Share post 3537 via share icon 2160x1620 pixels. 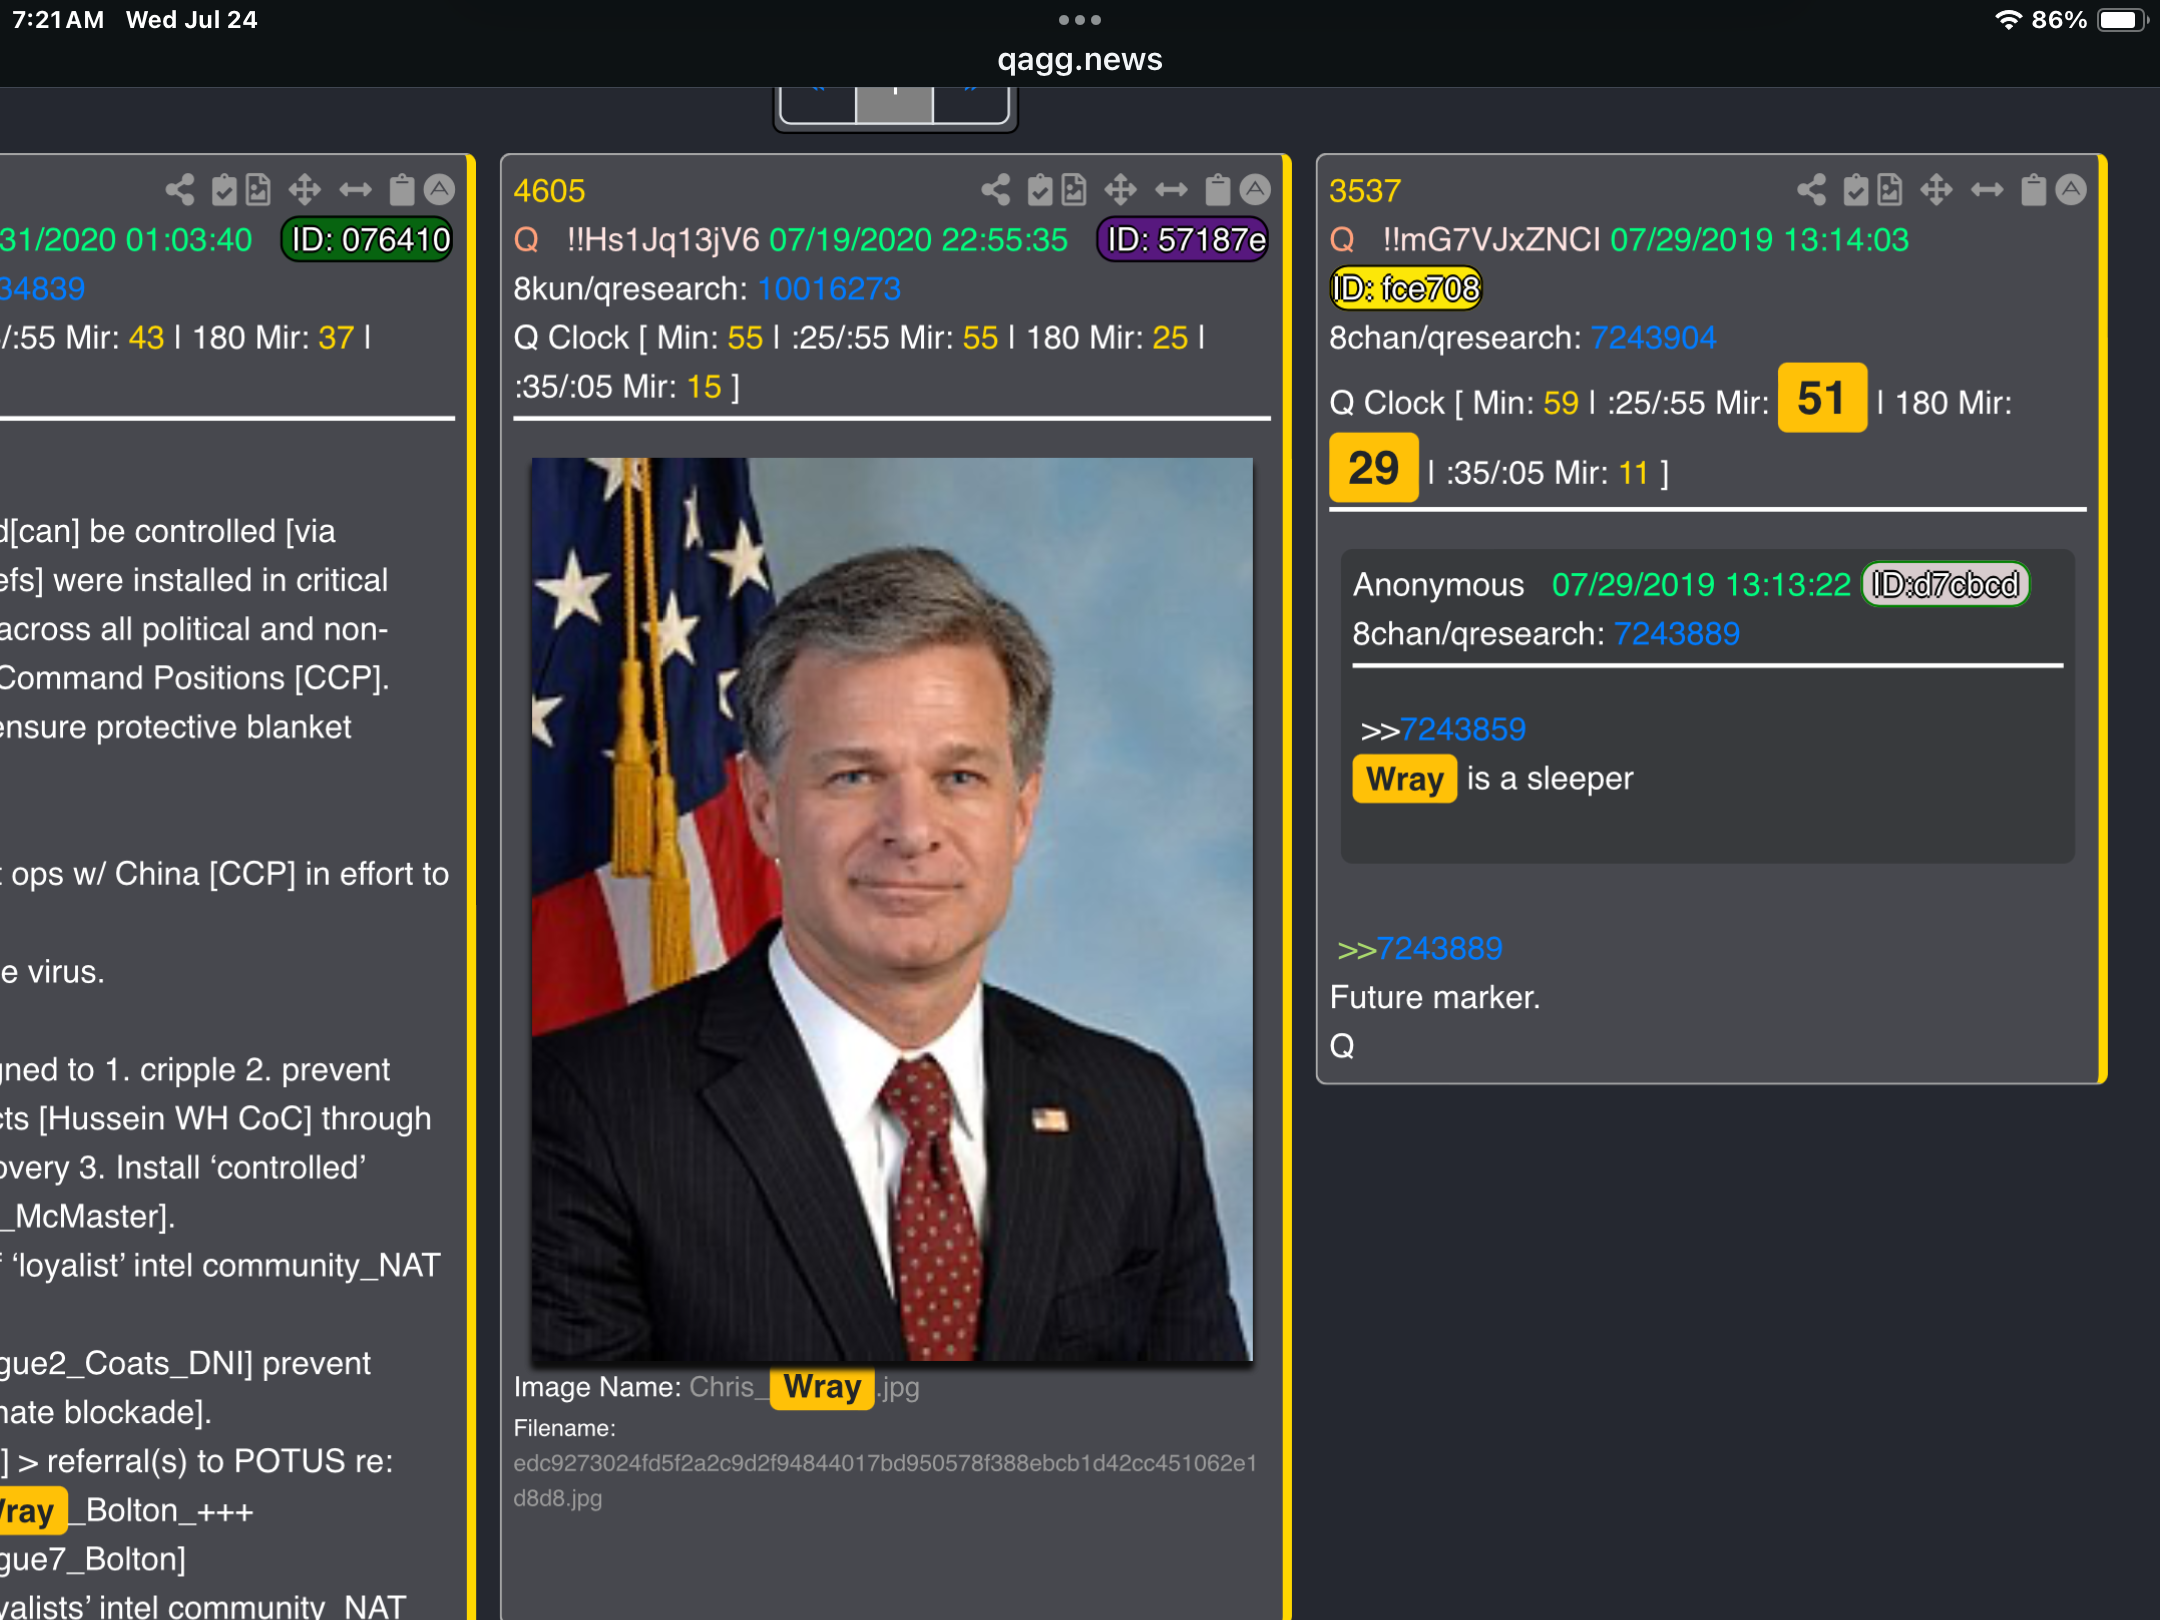(x=1811, y=189)
